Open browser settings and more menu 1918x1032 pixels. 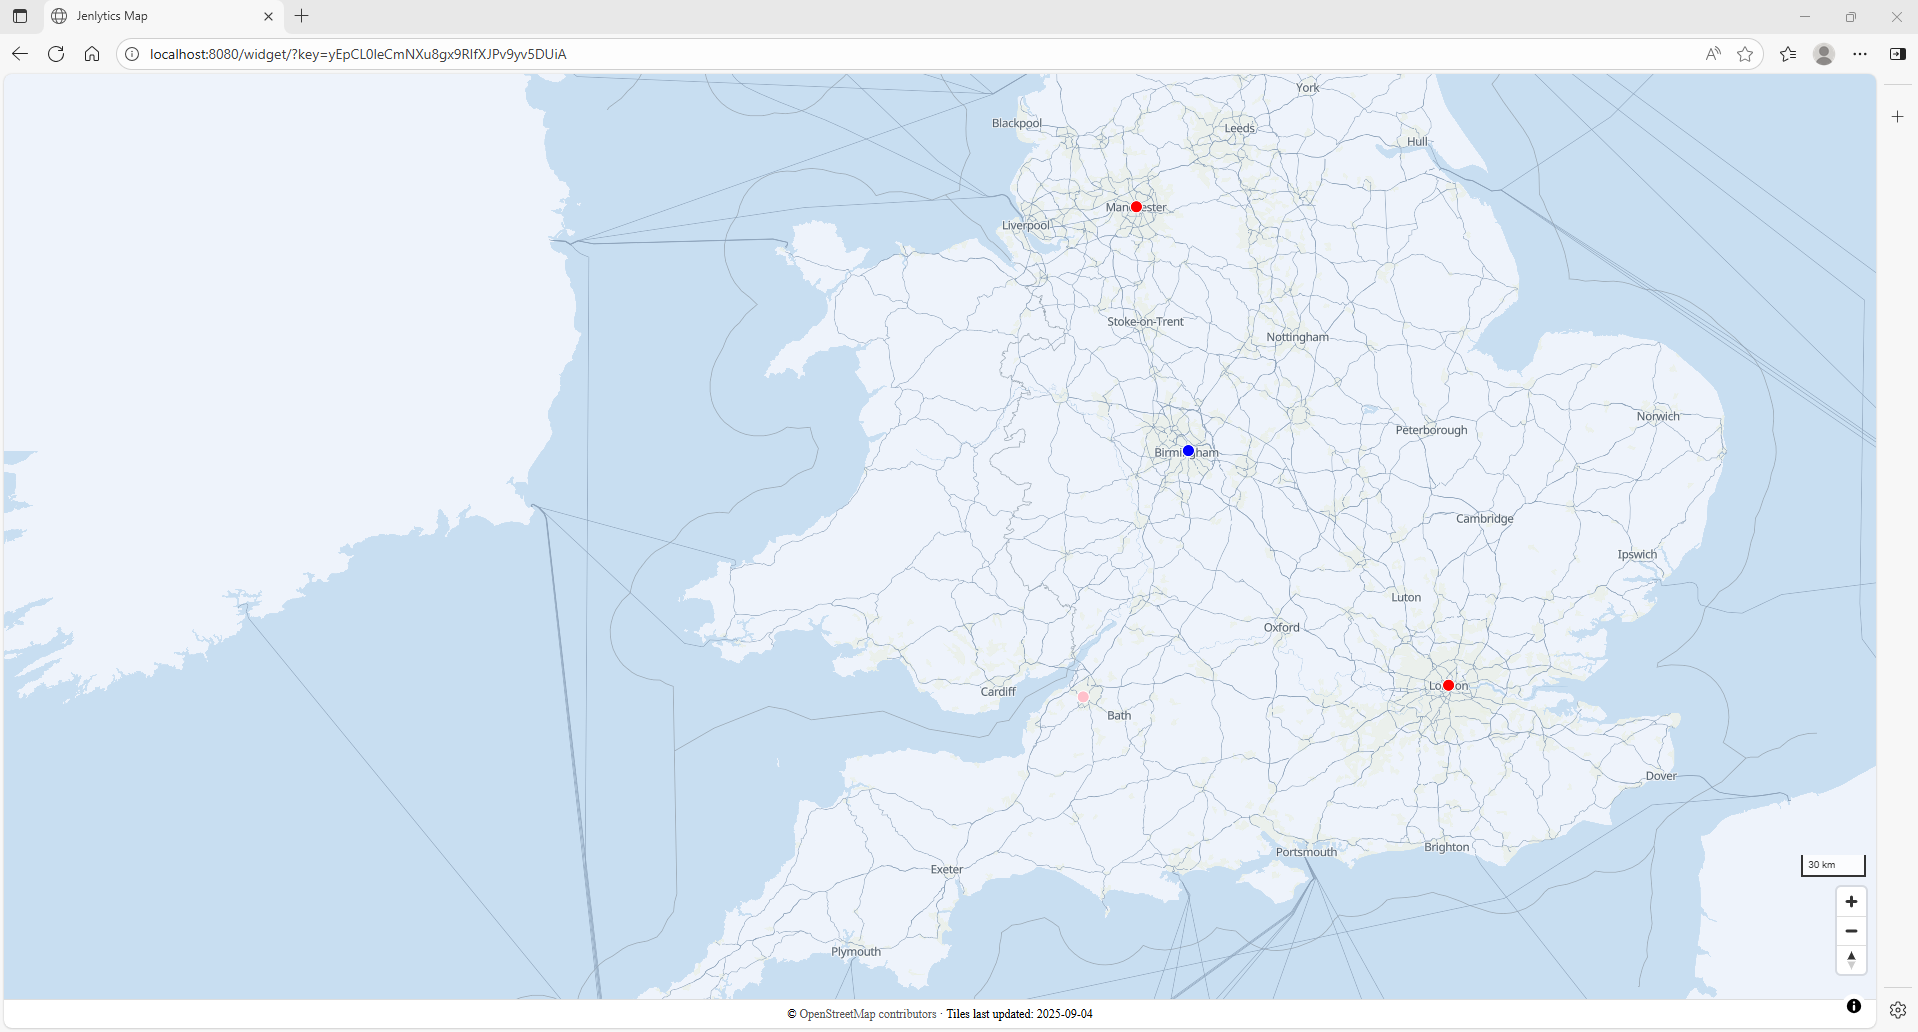(1860, 54)
